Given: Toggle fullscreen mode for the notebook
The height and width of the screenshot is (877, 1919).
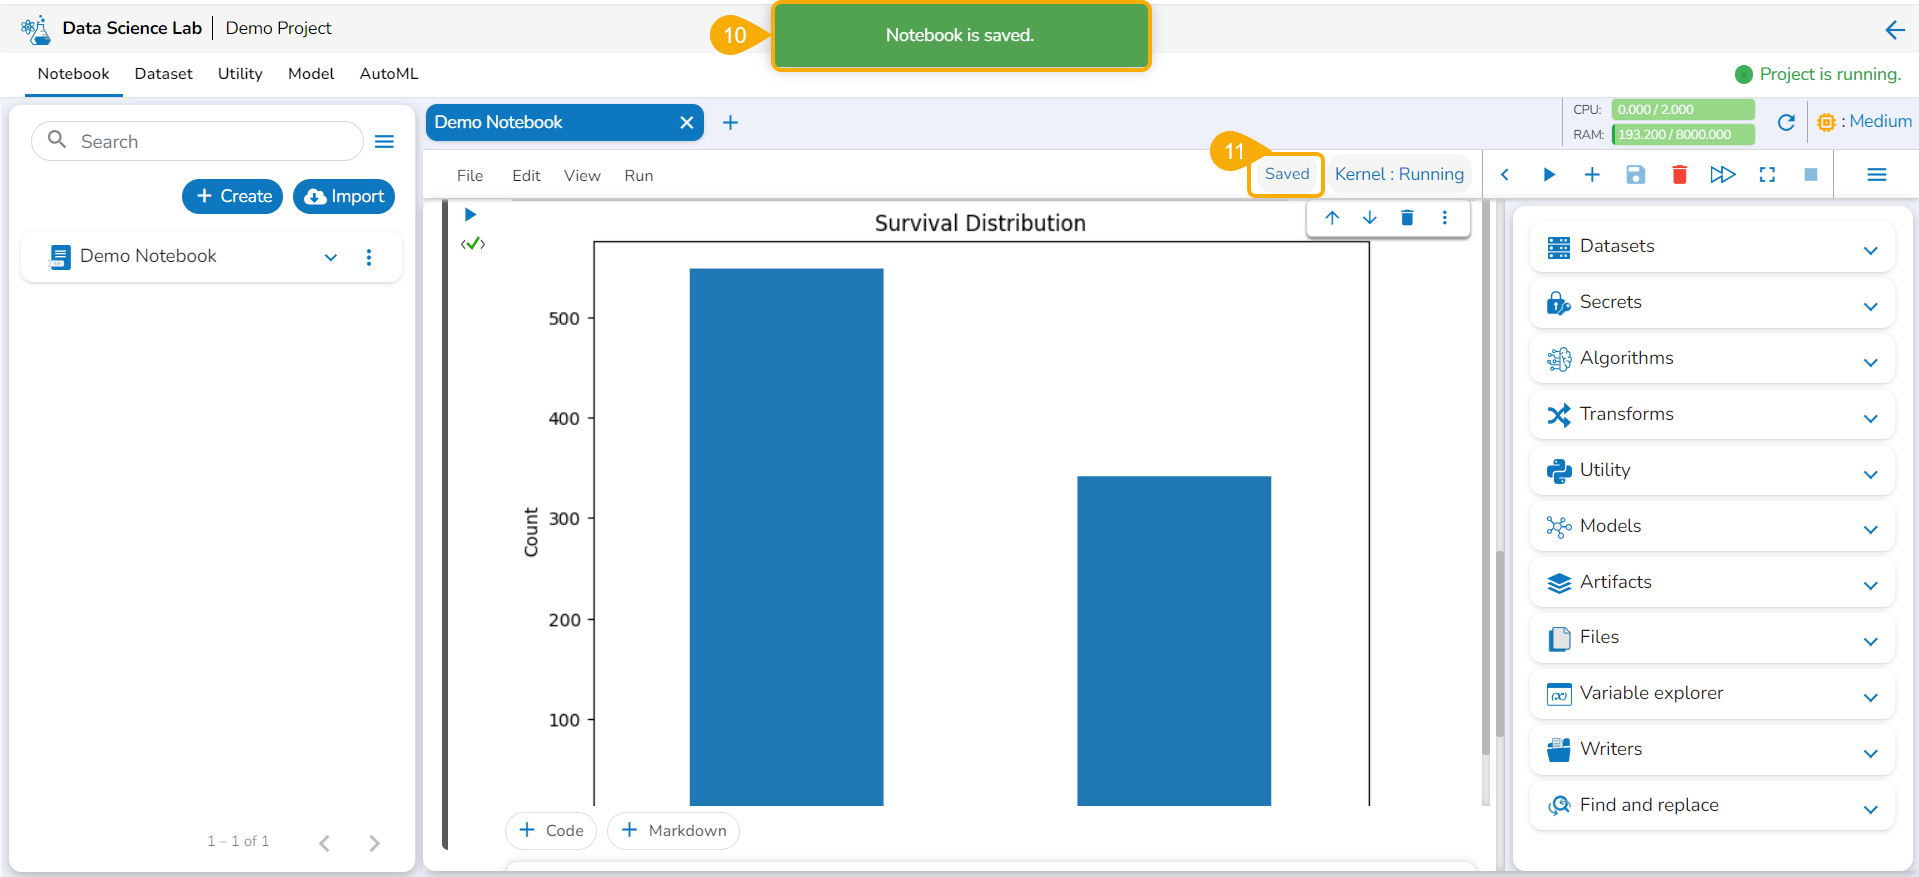Looking at the screenshot, I should [x=1767, y=175].
